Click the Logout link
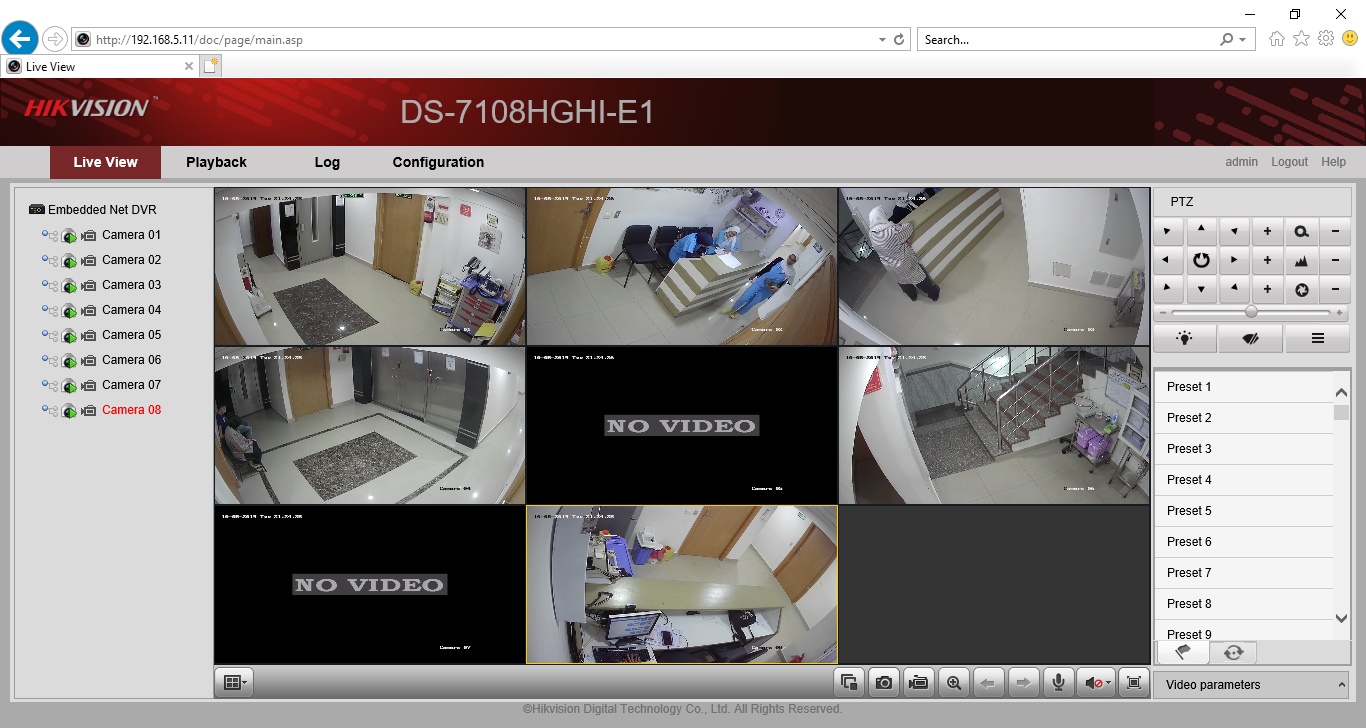 tap(1289, 162)
